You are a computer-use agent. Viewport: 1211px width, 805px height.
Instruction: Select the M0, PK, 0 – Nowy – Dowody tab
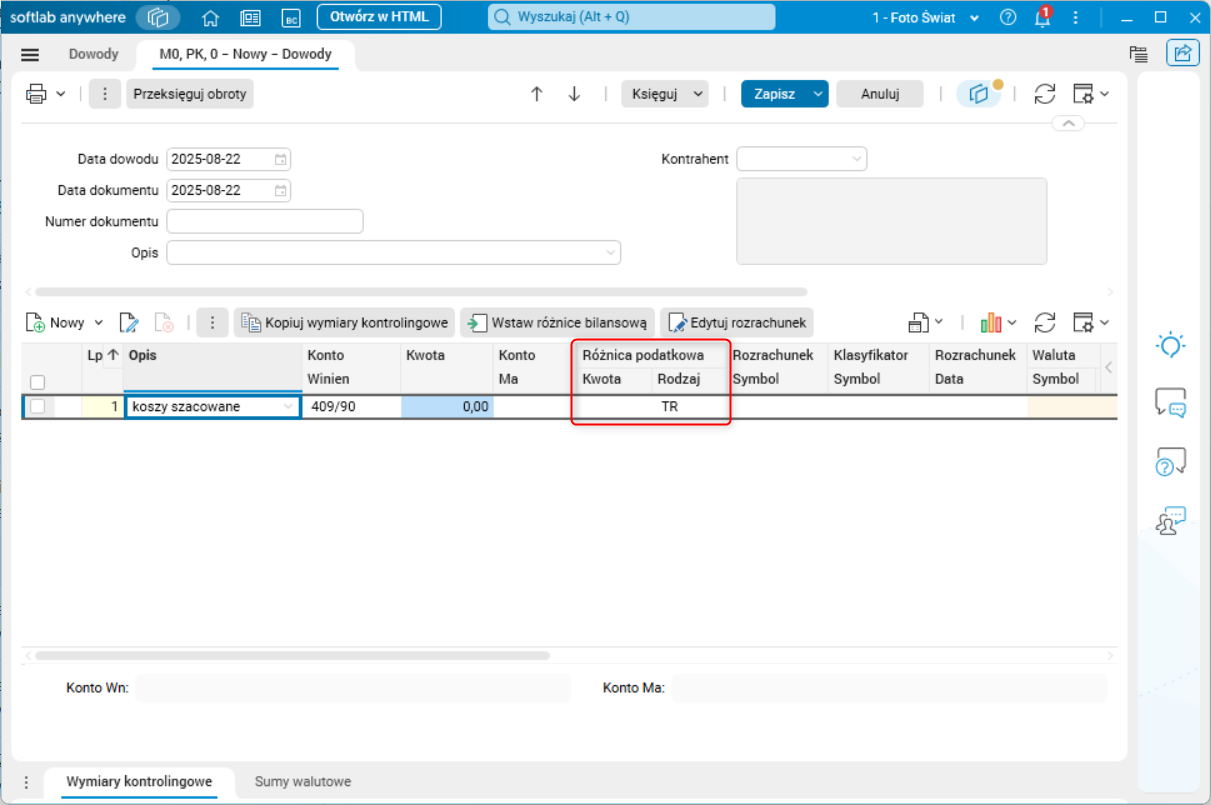[x=245, y=54]
